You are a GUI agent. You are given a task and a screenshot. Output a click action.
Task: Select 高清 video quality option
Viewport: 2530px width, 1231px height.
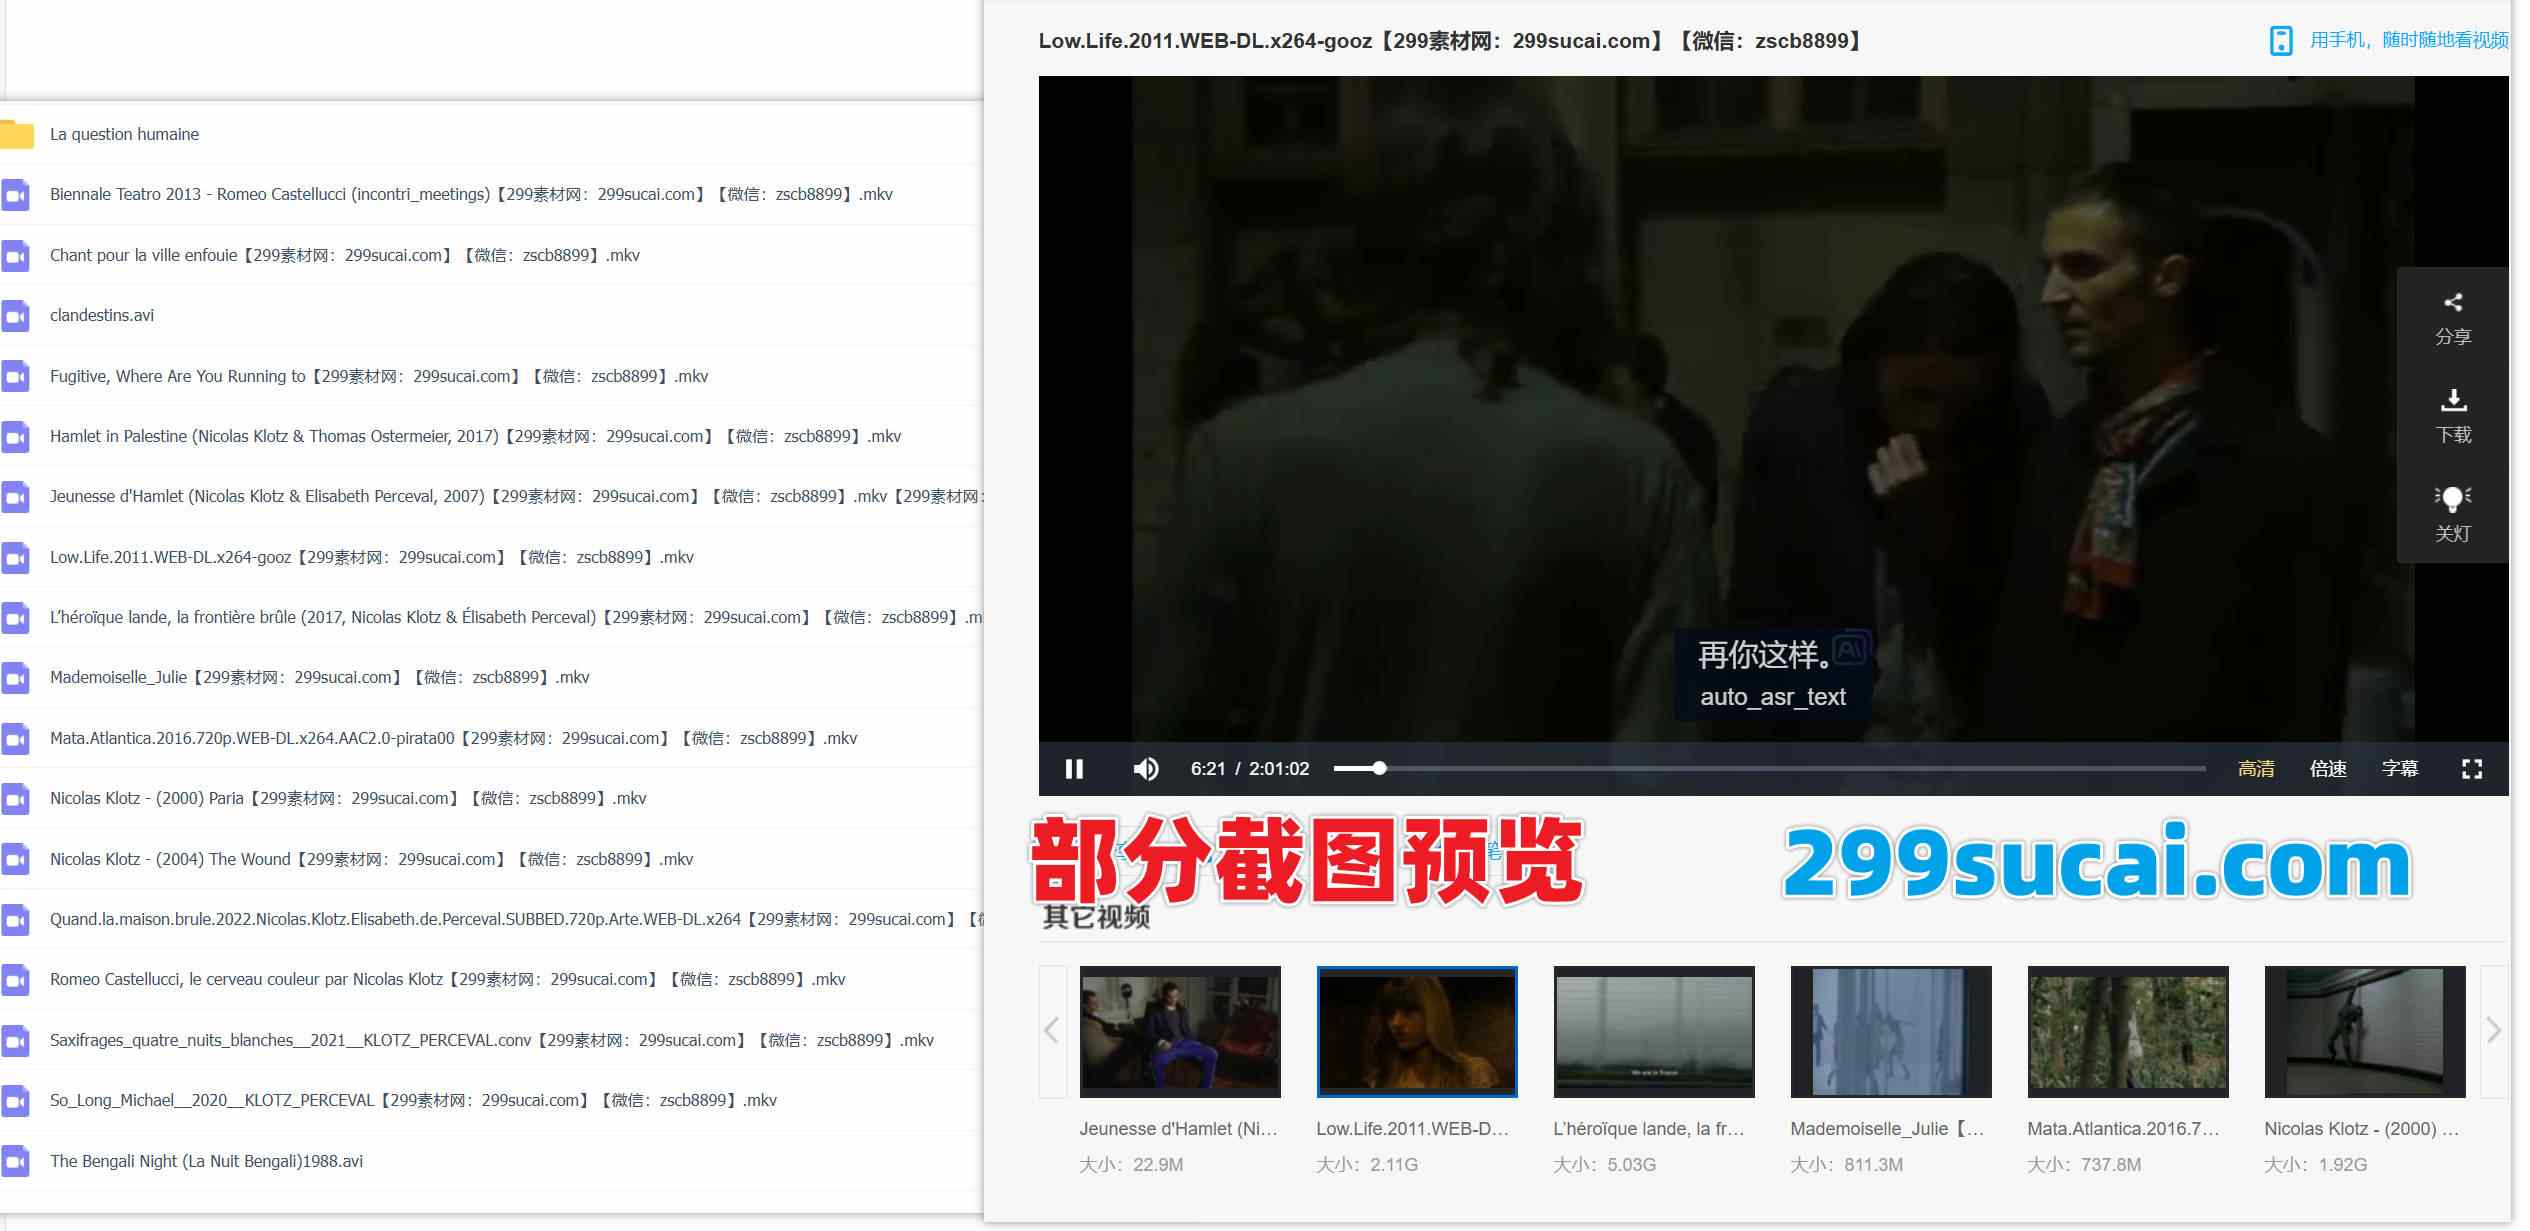click(2256, 768)
